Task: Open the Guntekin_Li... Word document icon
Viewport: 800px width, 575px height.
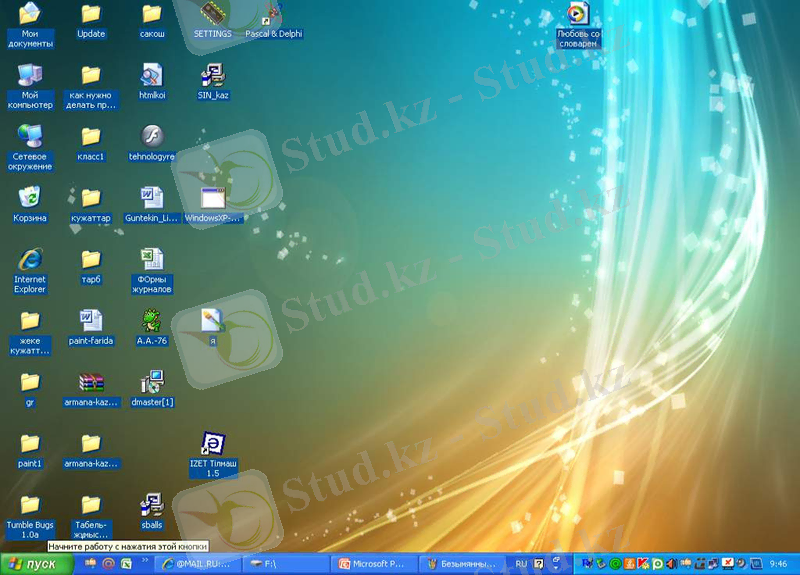Action: [151, 197]
